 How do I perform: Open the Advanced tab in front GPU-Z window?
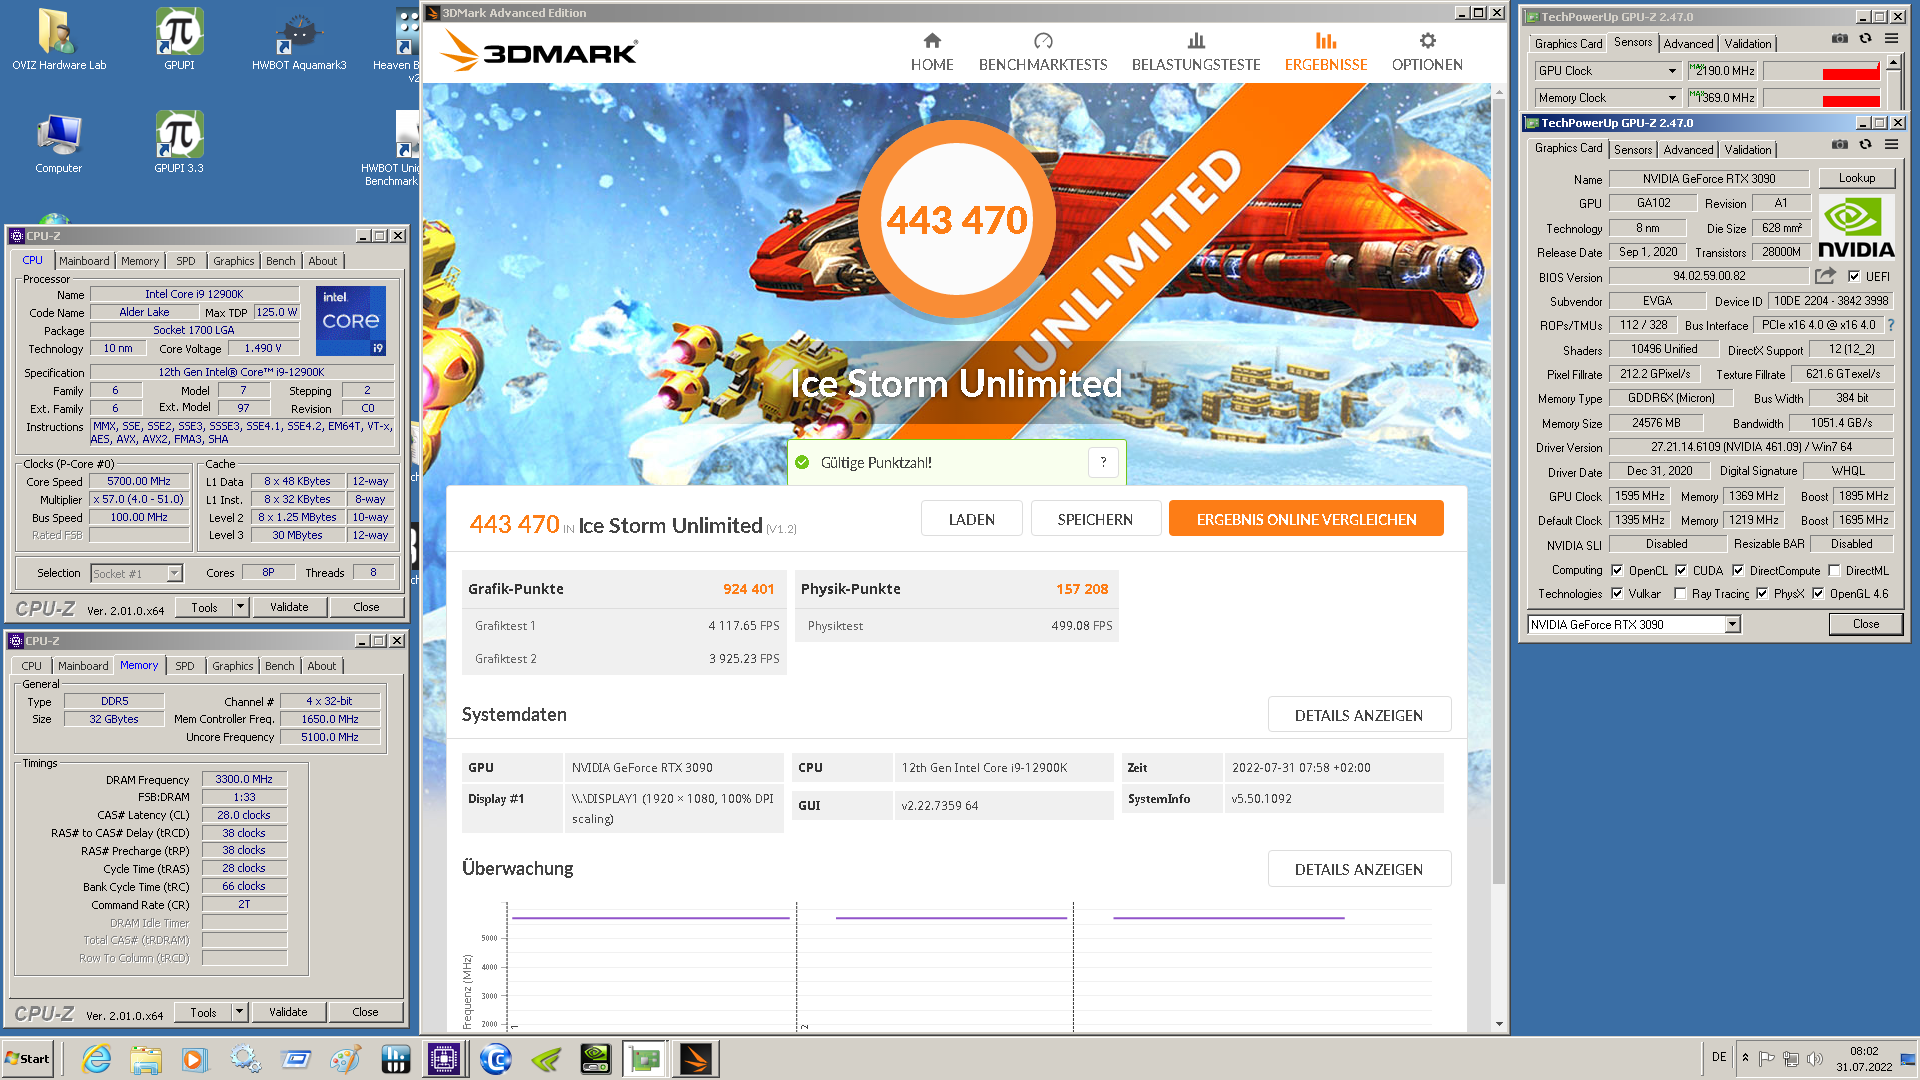tap(1688, 150)
